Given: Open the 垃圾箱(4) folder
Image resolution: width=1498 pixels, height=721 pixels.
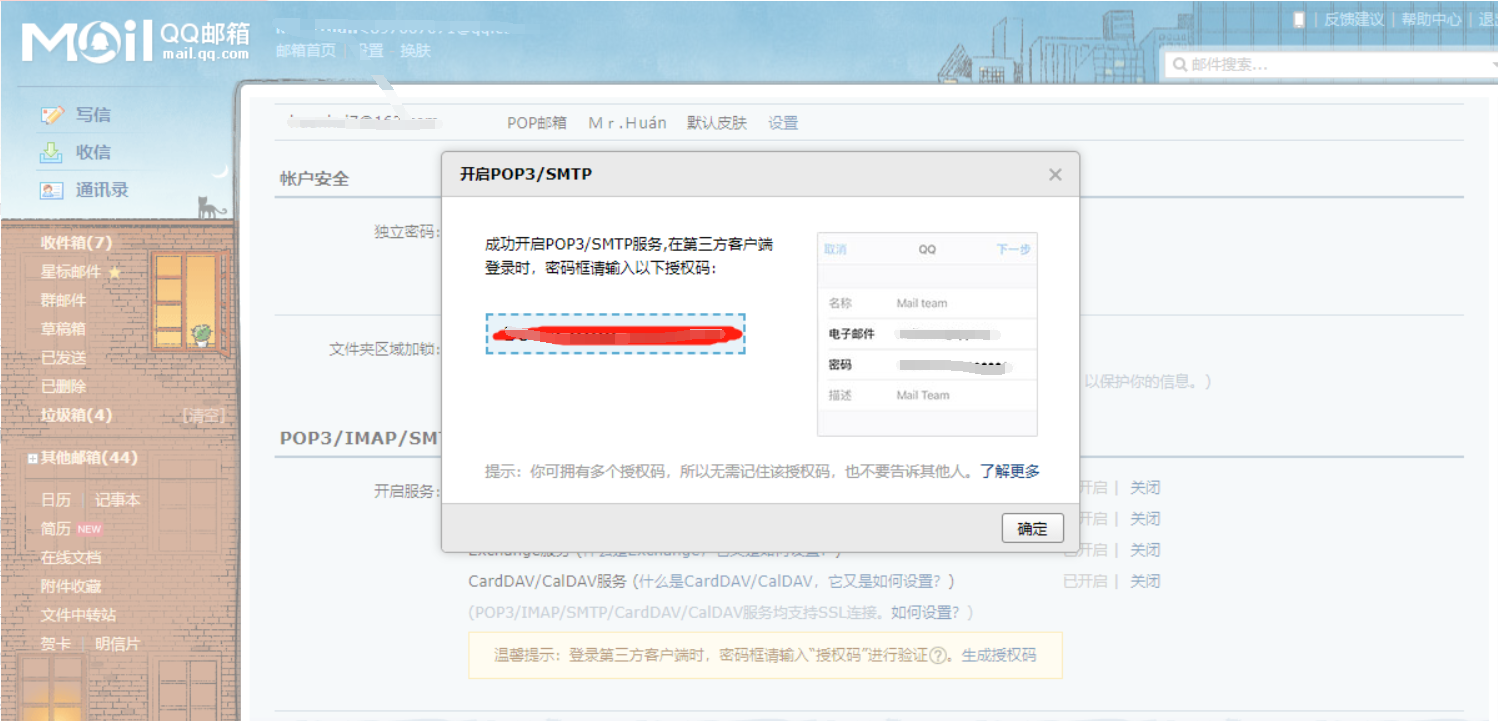Looking at the screenshot, I should pyautogui.click(x=76, y=415).
